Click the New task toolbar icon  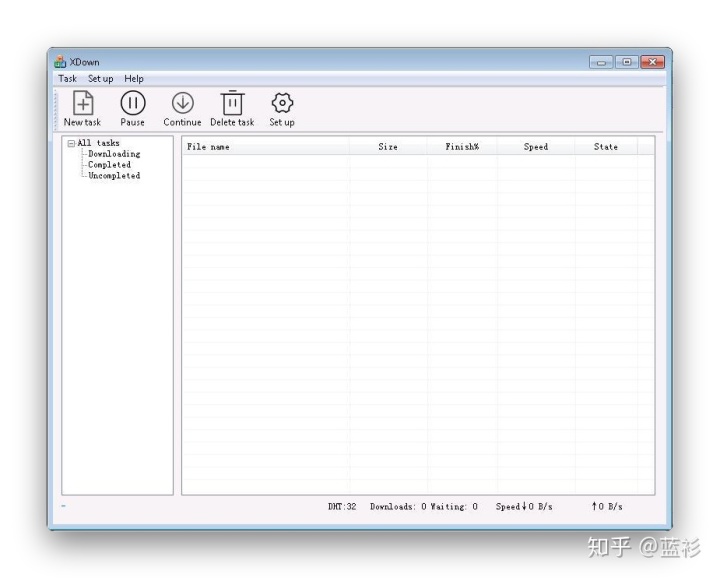pos(83,103)
